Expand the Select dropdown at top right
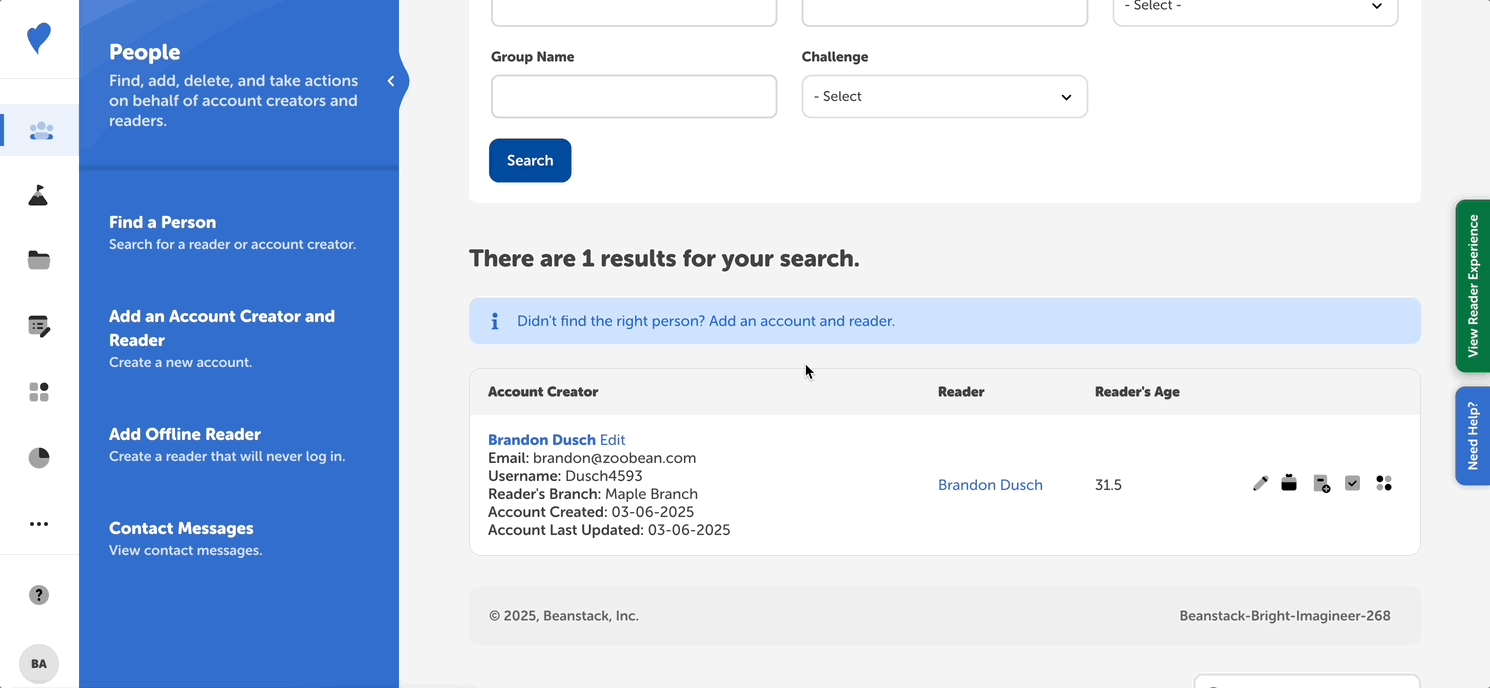Viewport: 1490px width, 688px height. (x=1255, y=6)
